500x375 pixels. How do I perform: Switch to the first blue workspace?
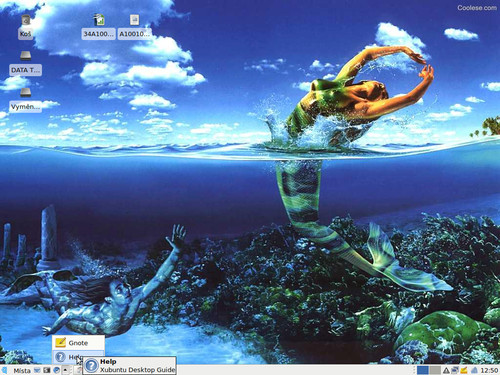click(423, 370)
